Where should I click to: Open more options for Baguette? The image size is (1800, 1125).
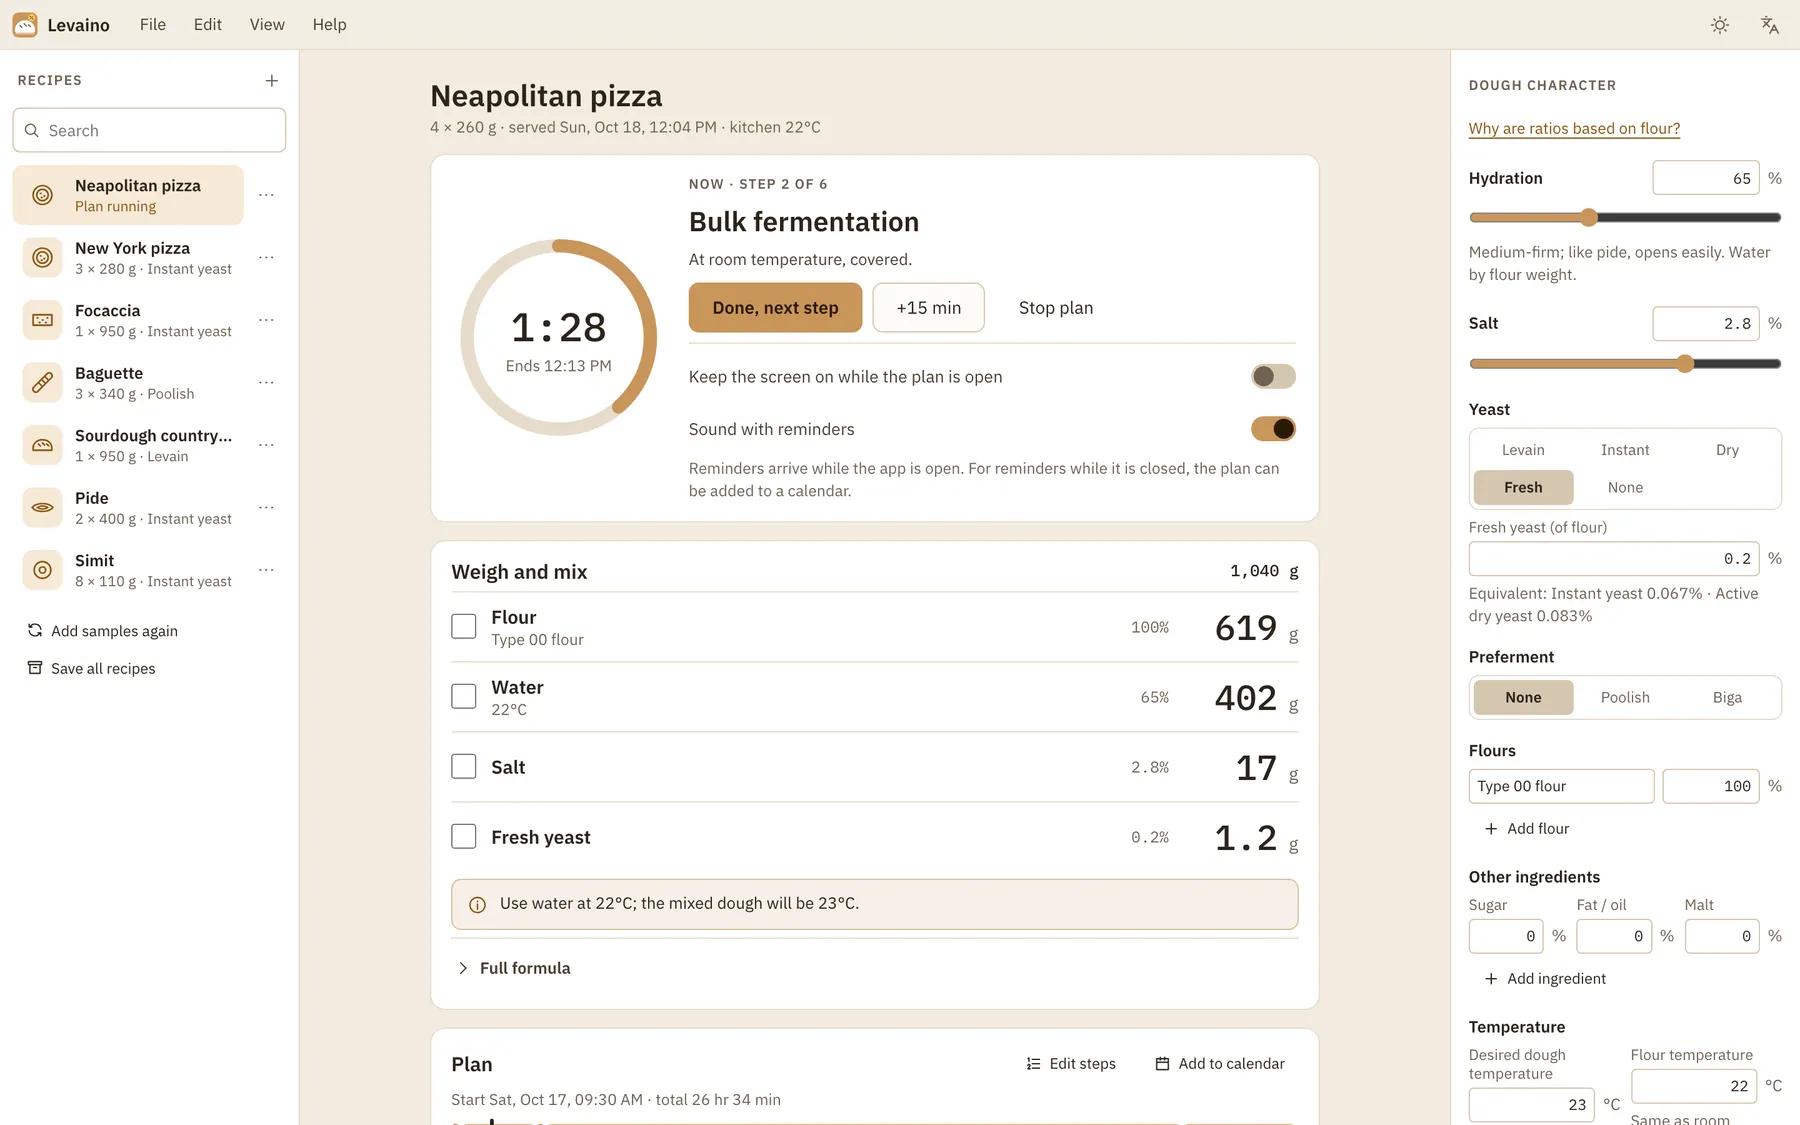point(266,383)
